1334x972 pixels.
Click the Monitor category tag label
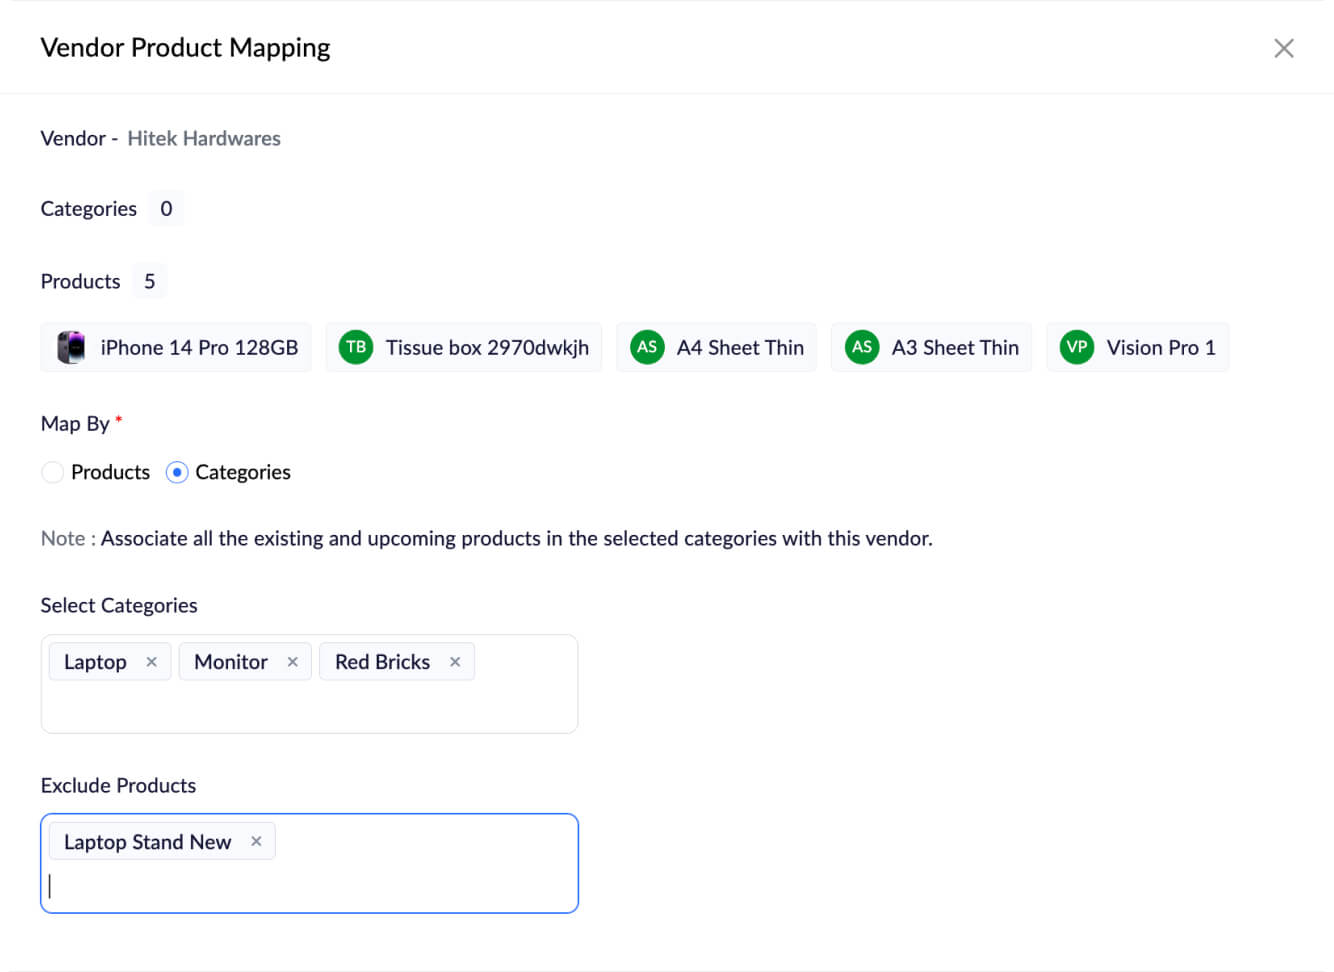[x=231, y=662]
